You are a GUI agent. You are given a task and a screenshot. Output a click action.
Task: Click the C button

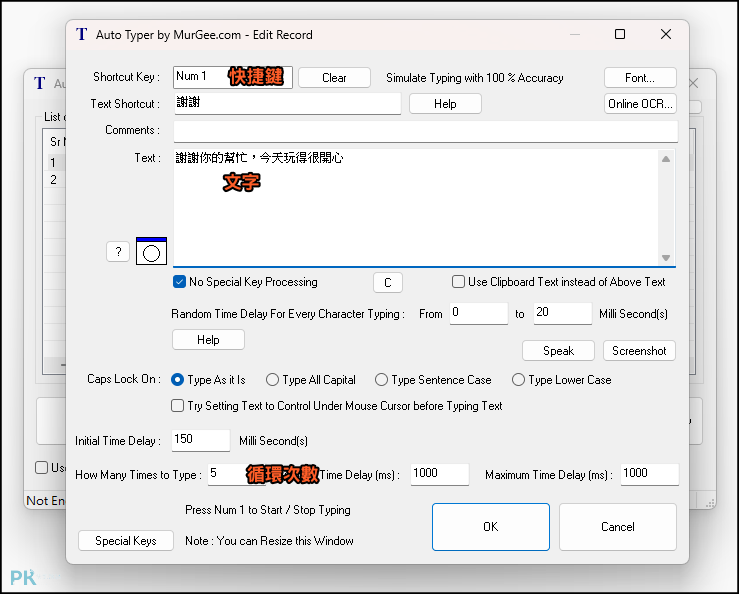coord(388,283)
